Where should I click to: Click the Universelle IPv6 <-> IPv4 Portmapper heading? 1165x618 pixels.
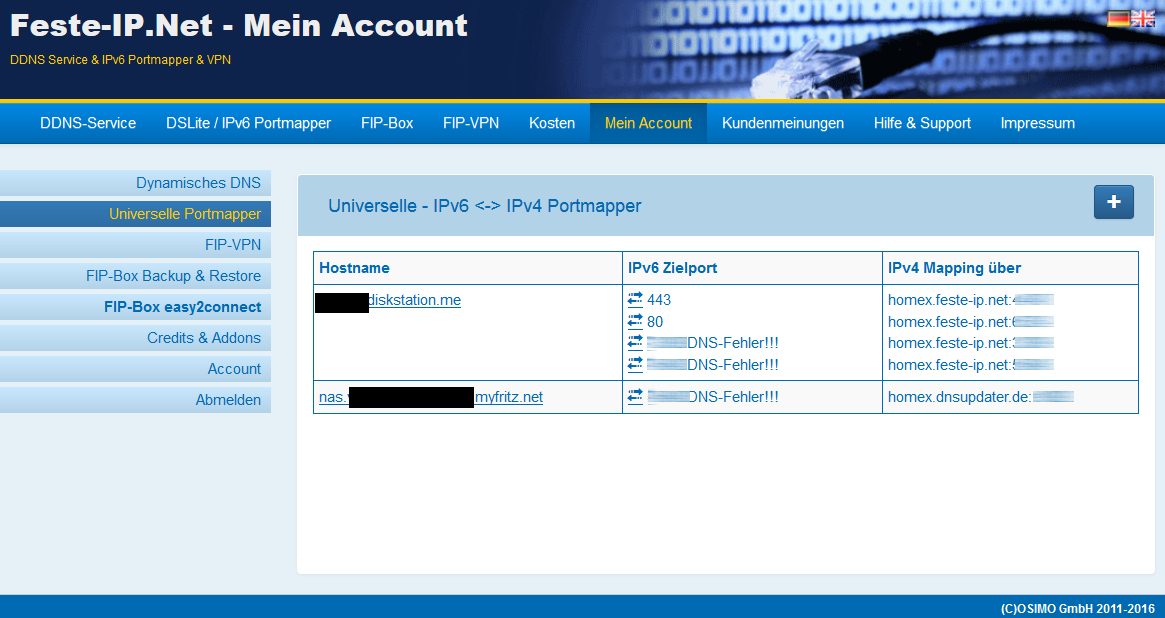pos(484,206)
